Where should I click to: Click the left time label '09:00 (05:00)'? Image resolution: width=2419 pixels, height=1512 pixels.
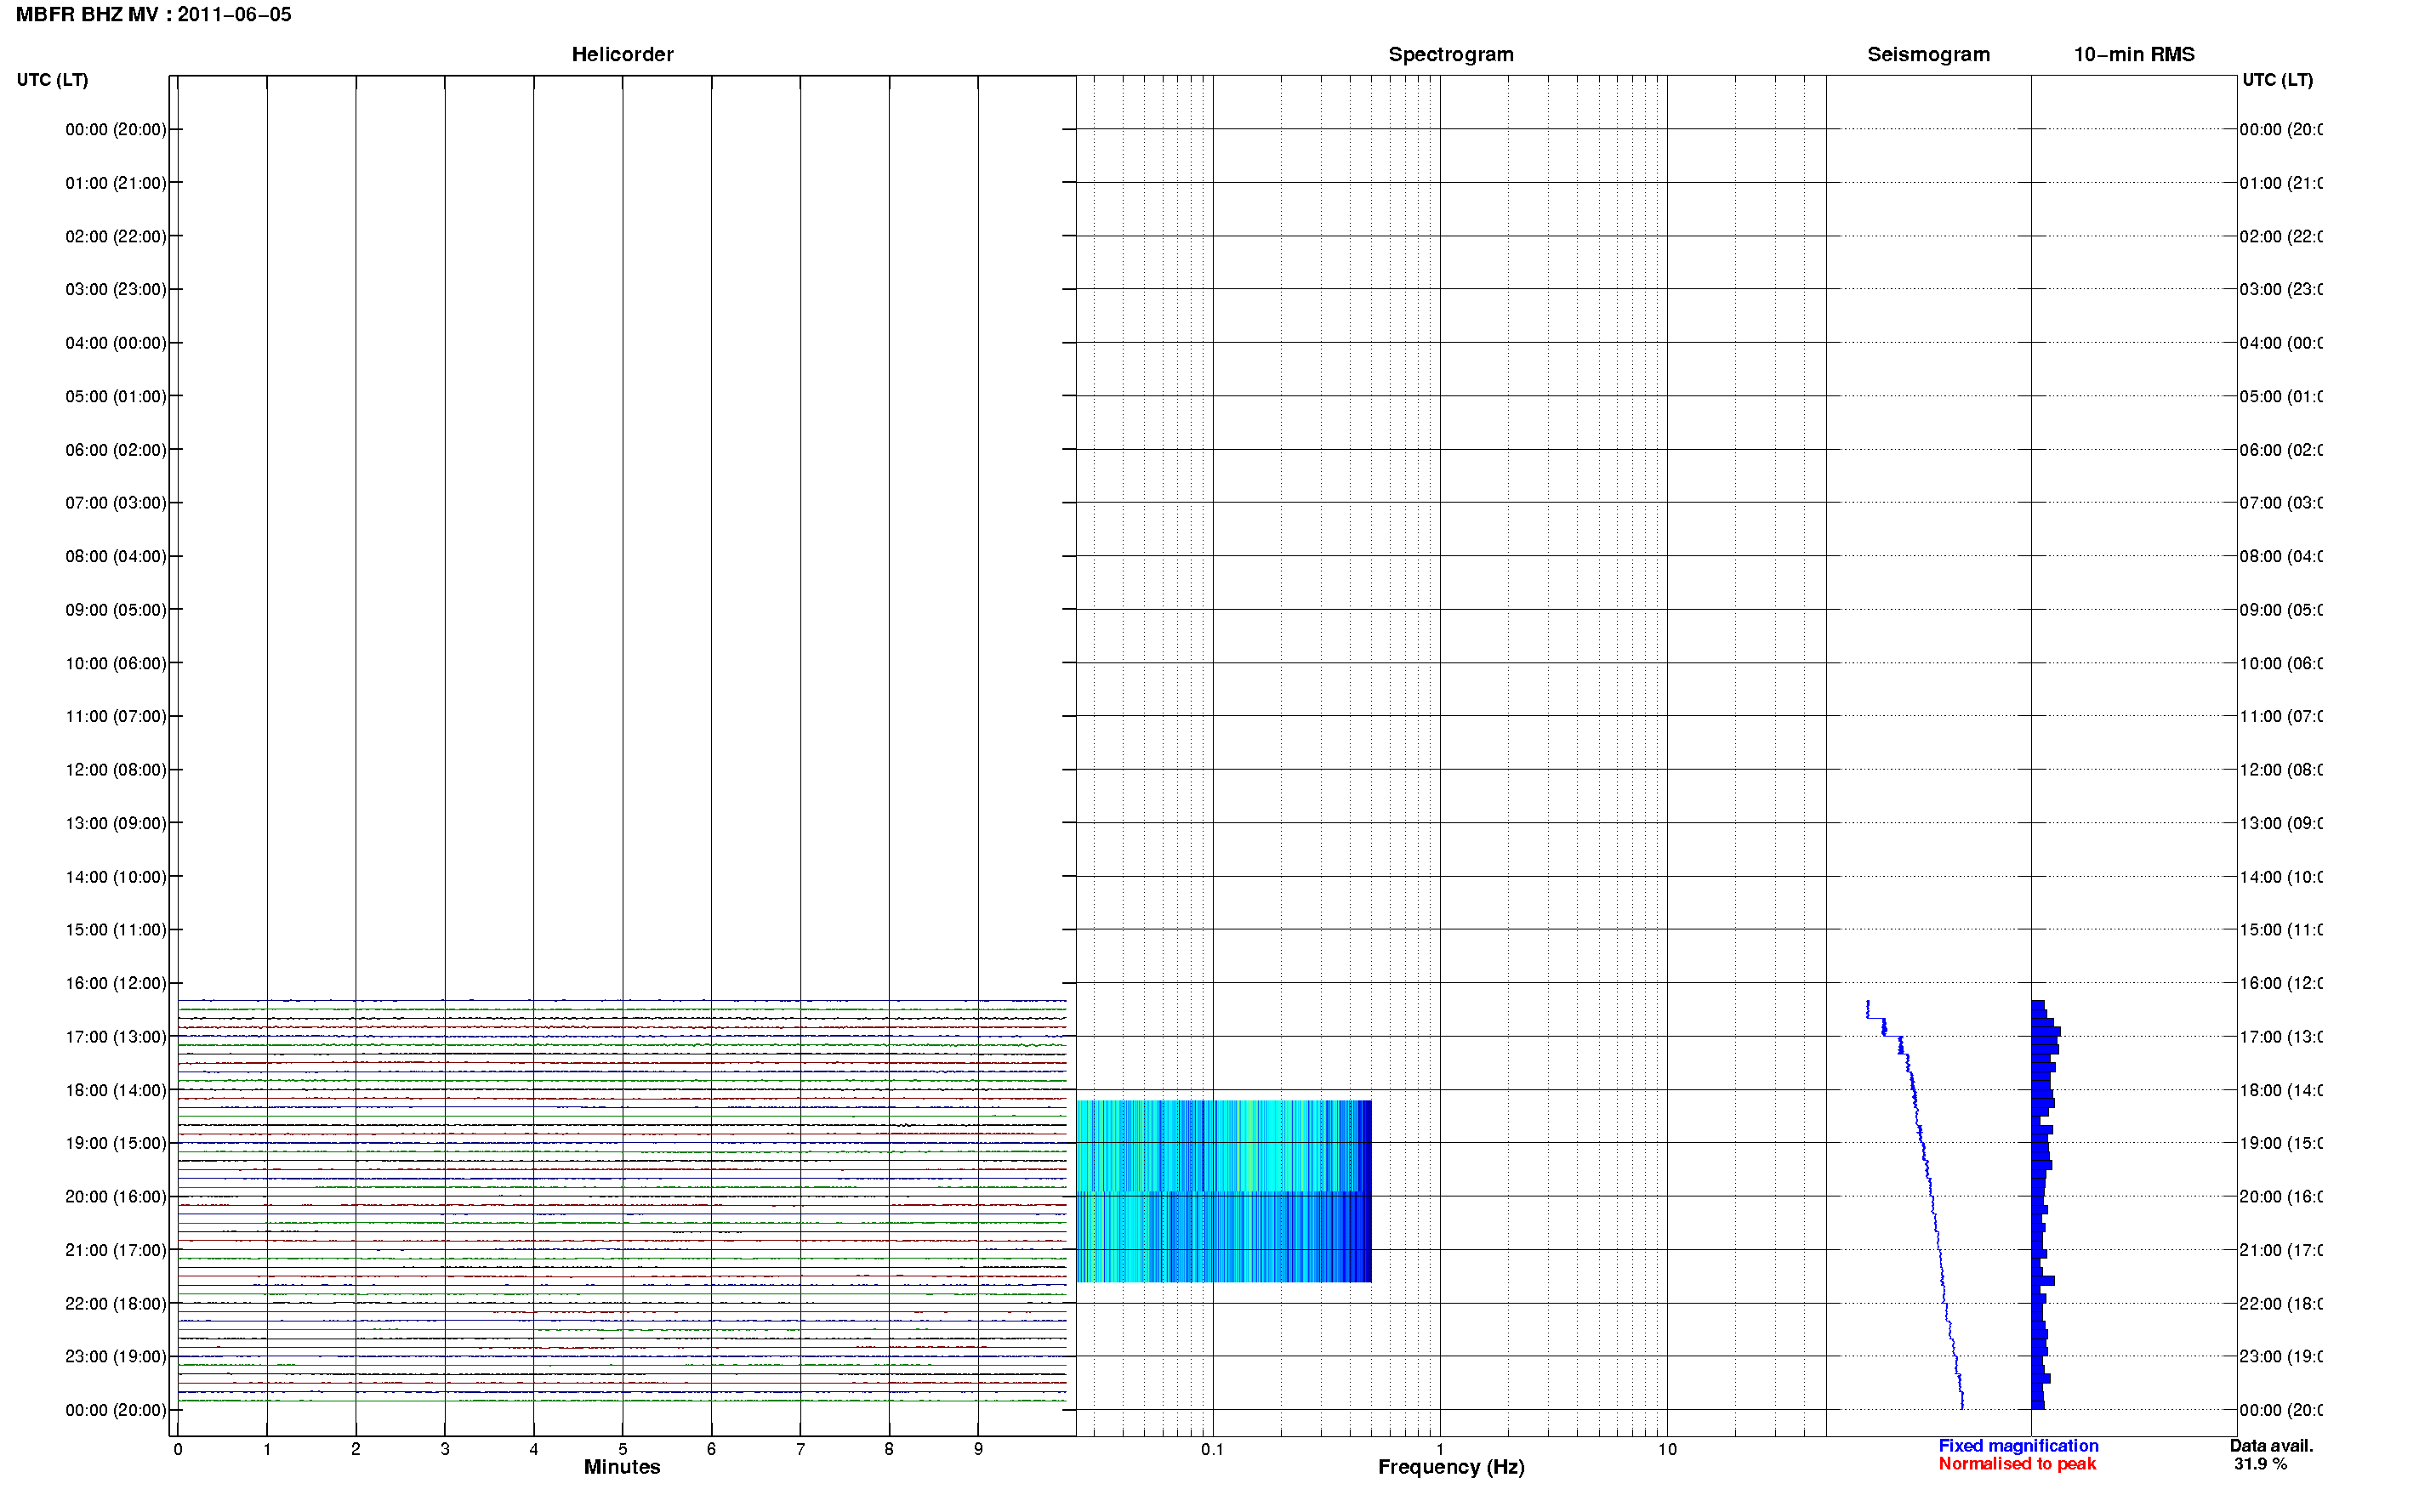tap(116, 610)
